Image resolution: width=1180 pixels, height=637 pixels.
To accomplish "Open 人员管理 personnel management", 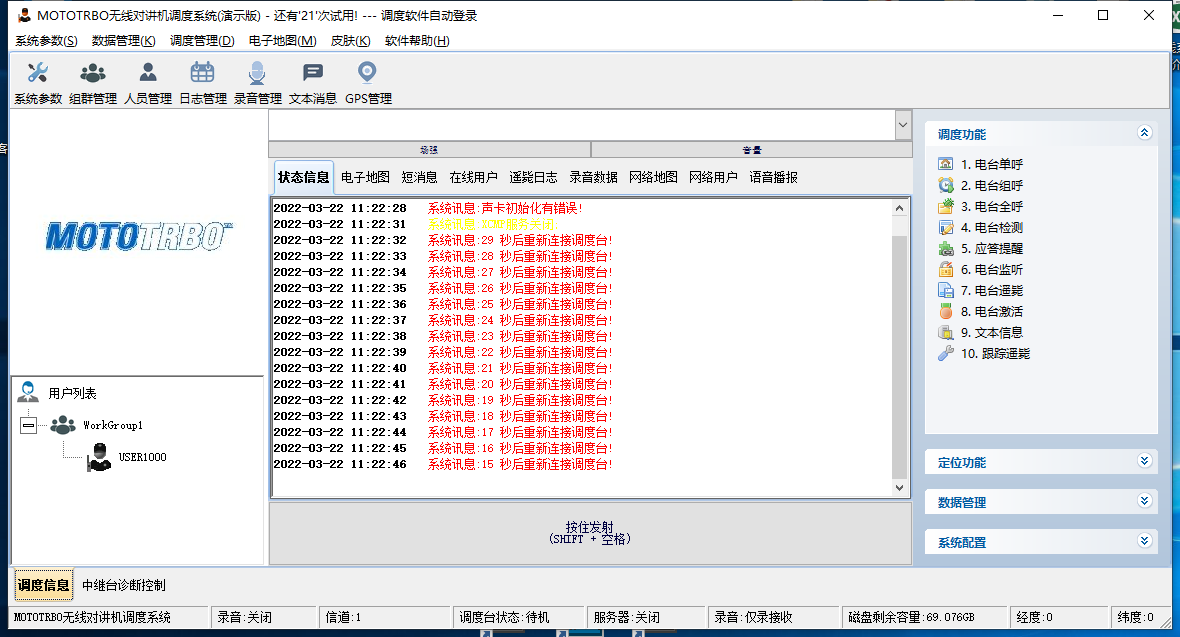I will pyautogui.click(x=148, y=83).
